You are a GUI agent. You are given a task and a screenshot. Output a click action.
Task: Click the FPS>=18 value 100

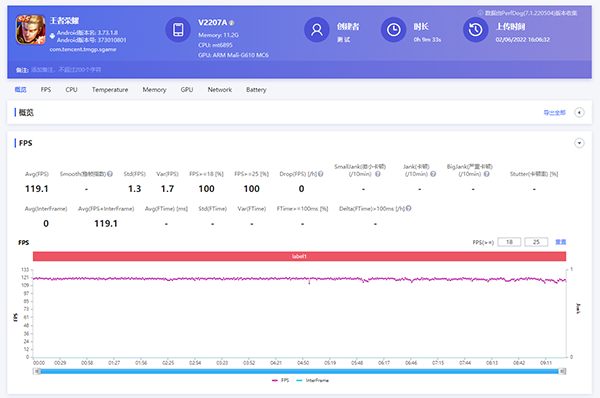[206, 189]
